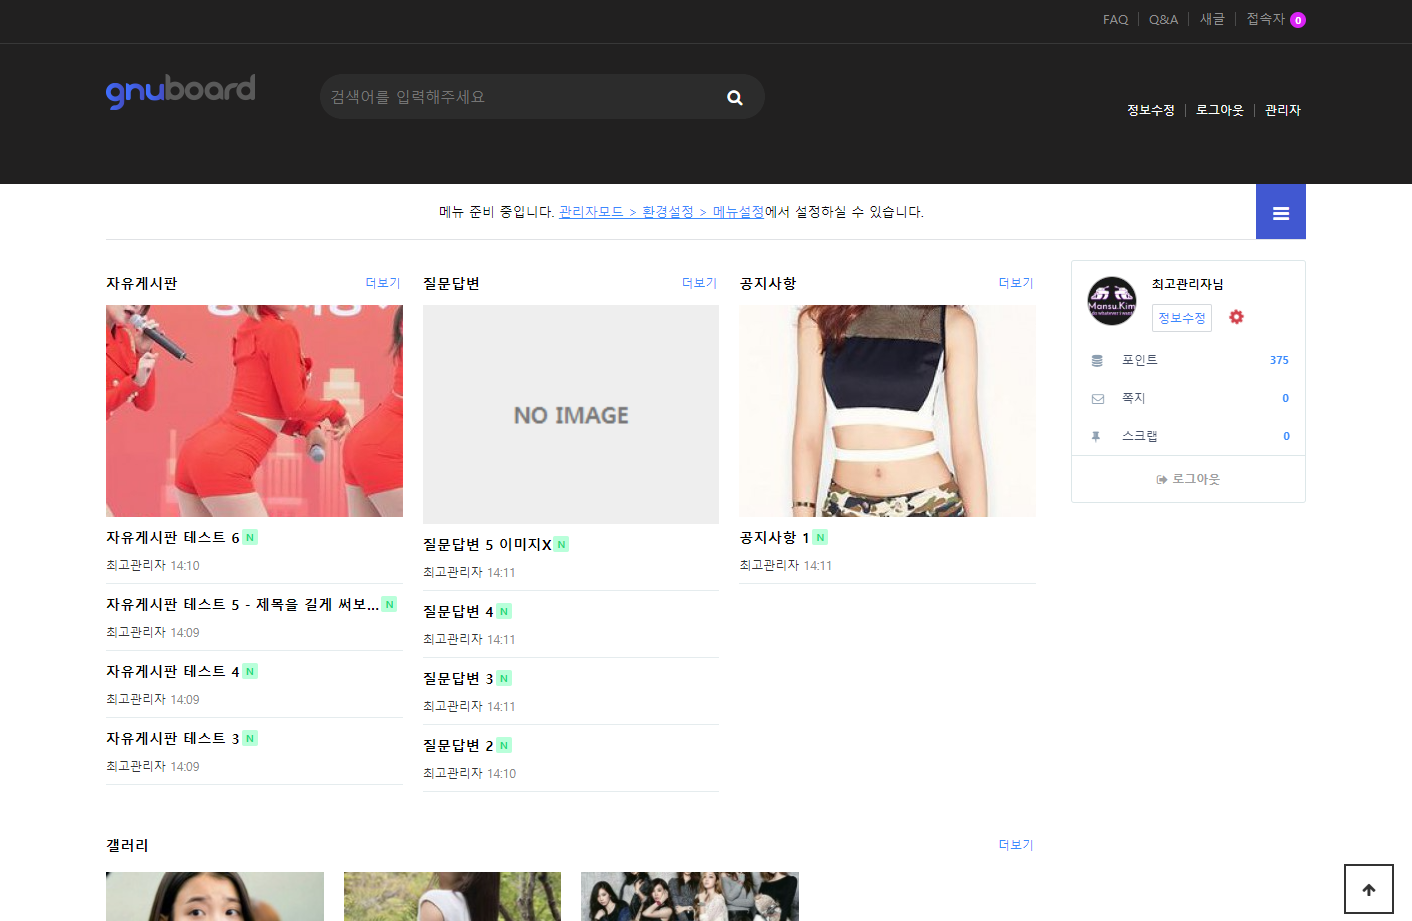Click the 정보수정 button in the profile box

1181,318
